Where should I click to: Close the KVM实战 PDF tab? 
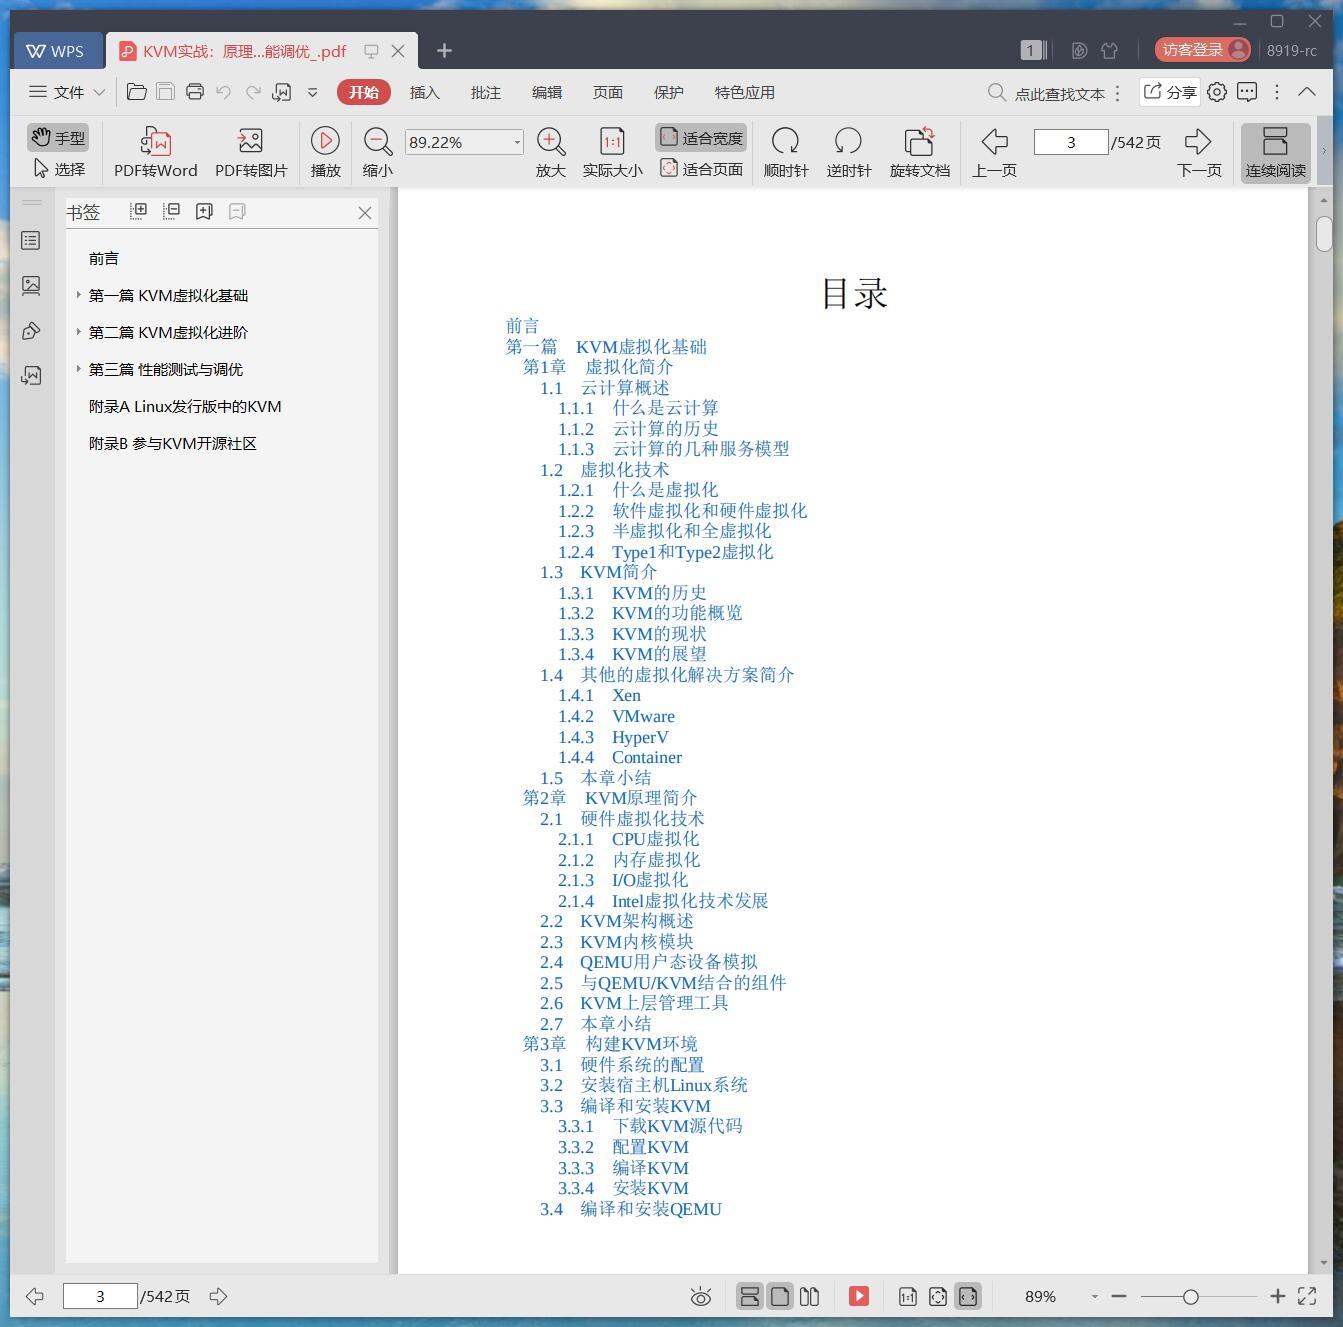pyautogui.click(x=398, y=51)
